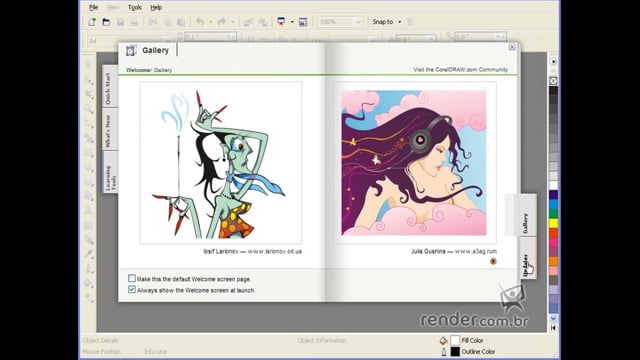Click the Import icon in the toolbar
The image size is (640, 360).
coord(248,22)
